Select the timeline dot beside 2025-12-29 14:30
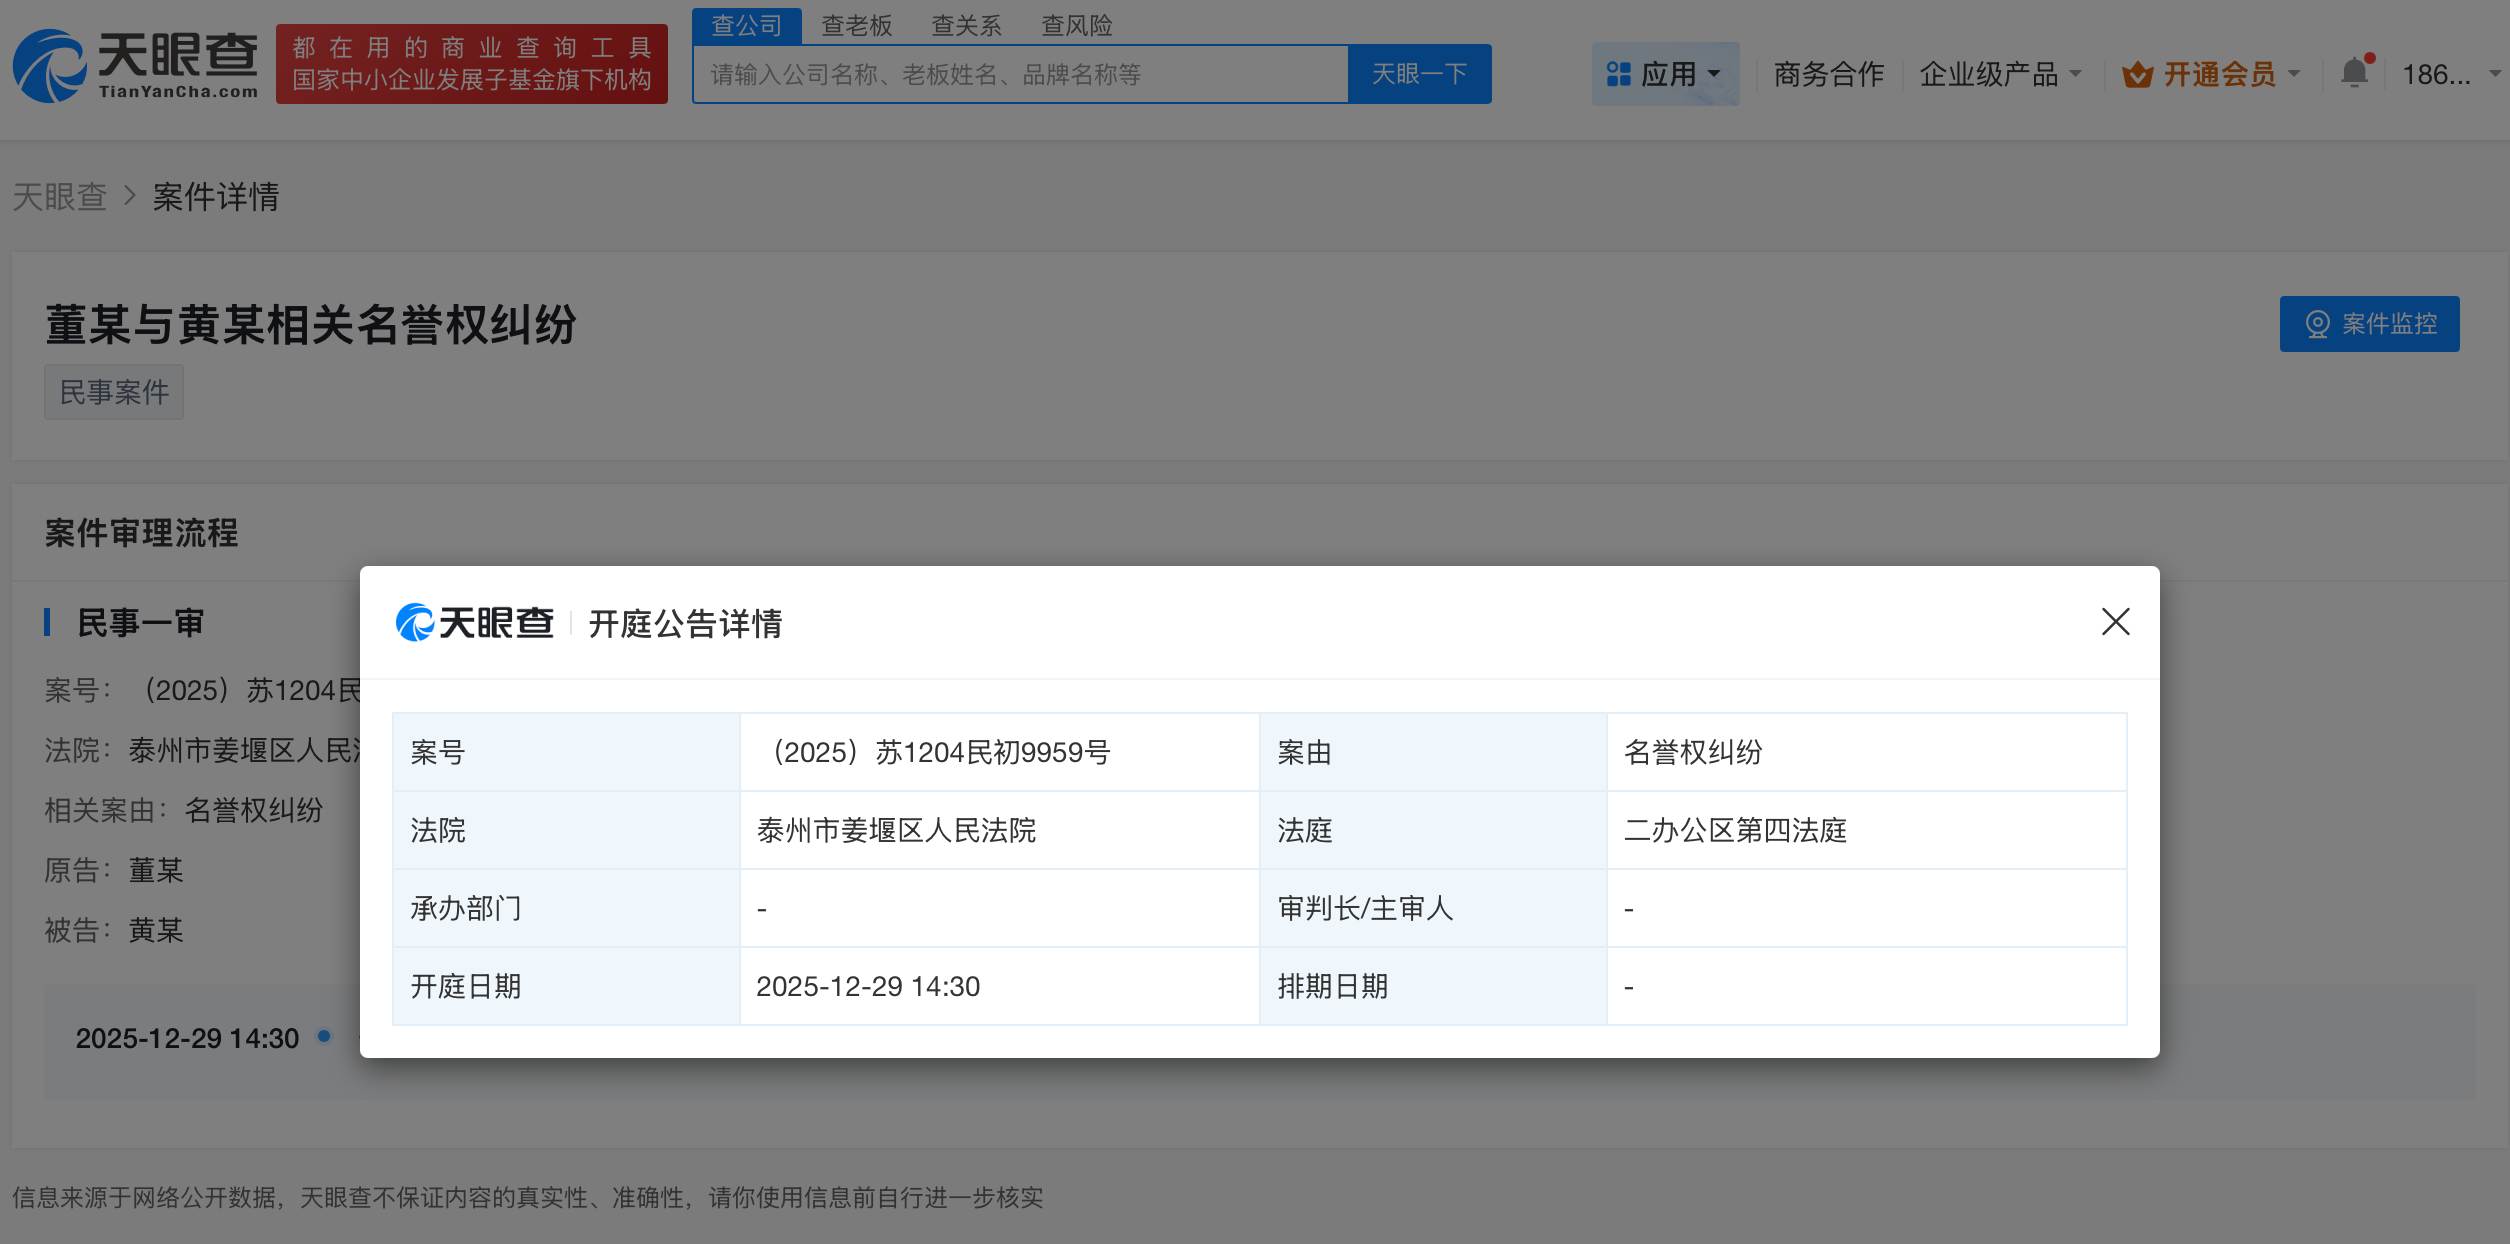The image size is (2510, 1244). [x=323, y=1037]
